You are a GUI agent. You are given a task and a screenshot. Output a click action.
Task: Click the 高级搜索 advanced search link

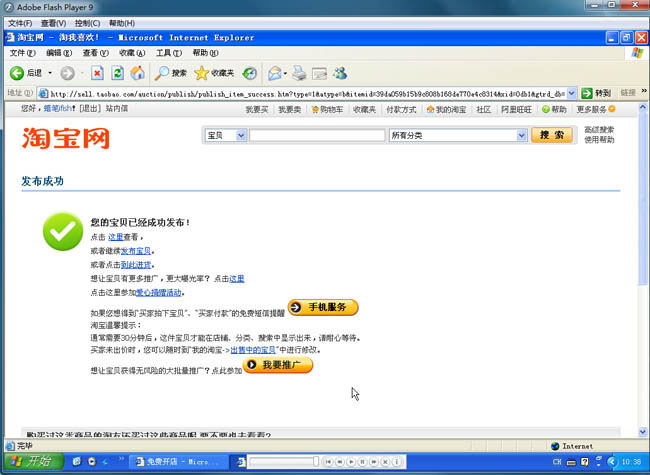(599, 130)
